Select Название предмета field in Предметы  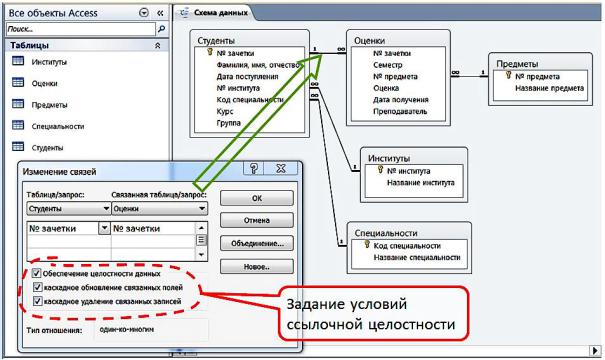coord(549,88)
